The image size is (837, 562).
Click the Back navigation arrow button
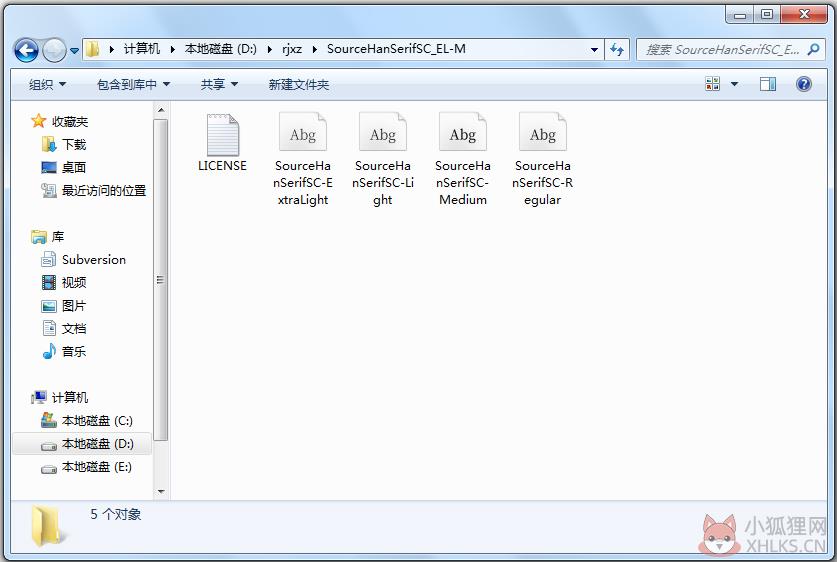tap(26, 50)
